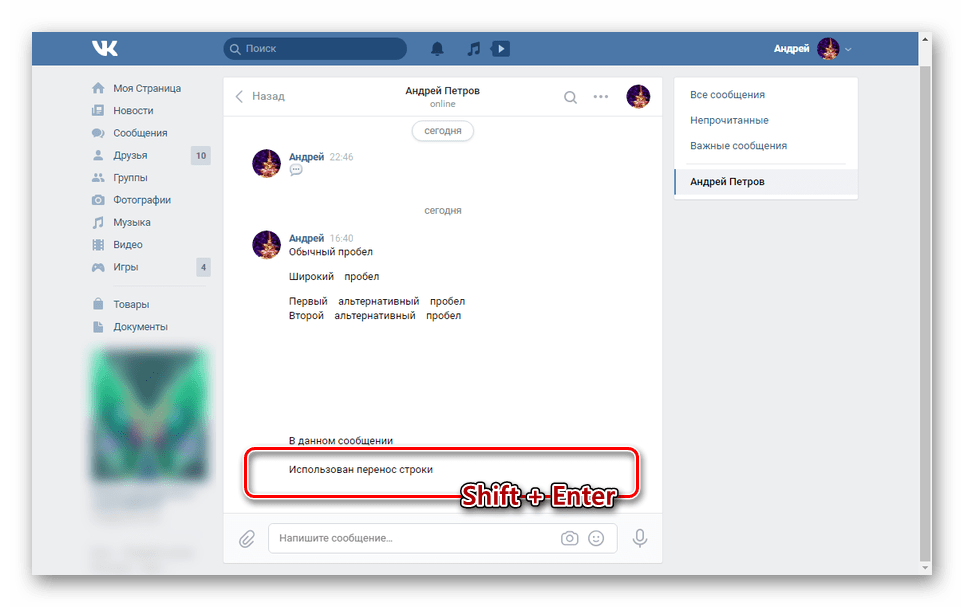Image resolution: width=964 pixels, height=607 pixels.
Task: Open the emoji picker smiley icon
Action: (597, 538)
